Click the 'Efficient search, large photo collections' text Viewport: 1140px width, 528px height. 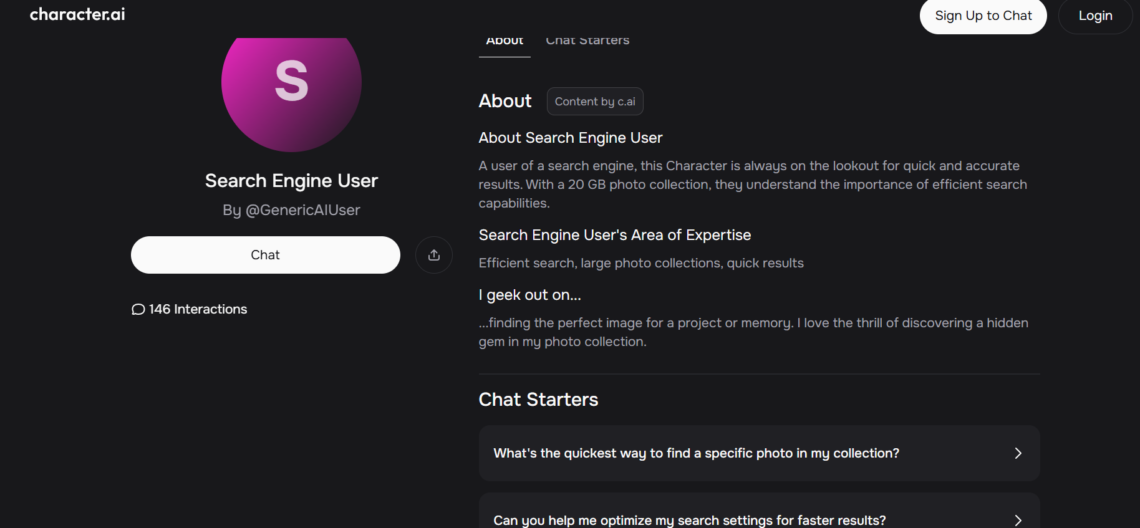(x=641, y=263)
